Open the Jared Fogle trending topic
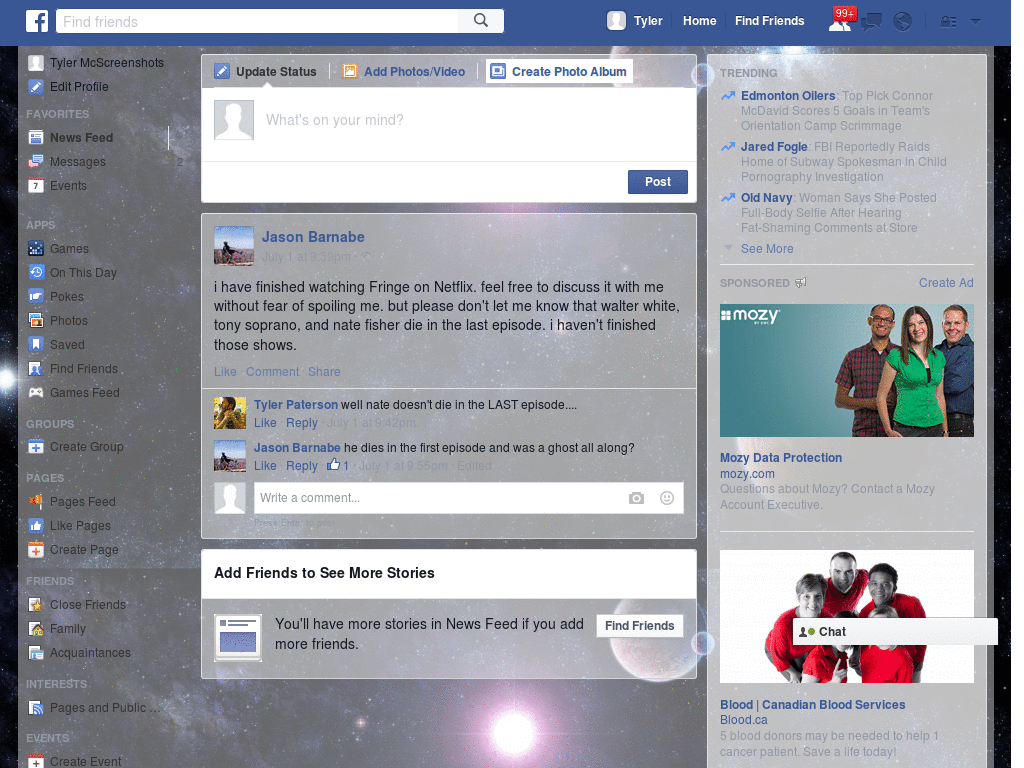The width and height of the screenshot is (1024, 768). (774, 146)
